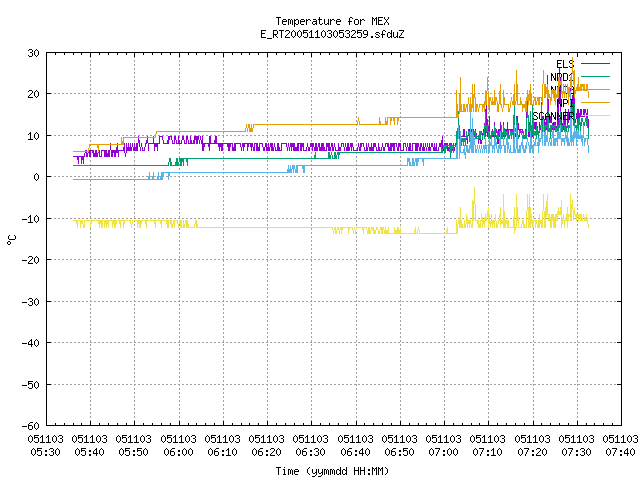Viewport: 640px width, 480px height.
Task: Click the y-axis tick label -50
Action: point(31,384)
